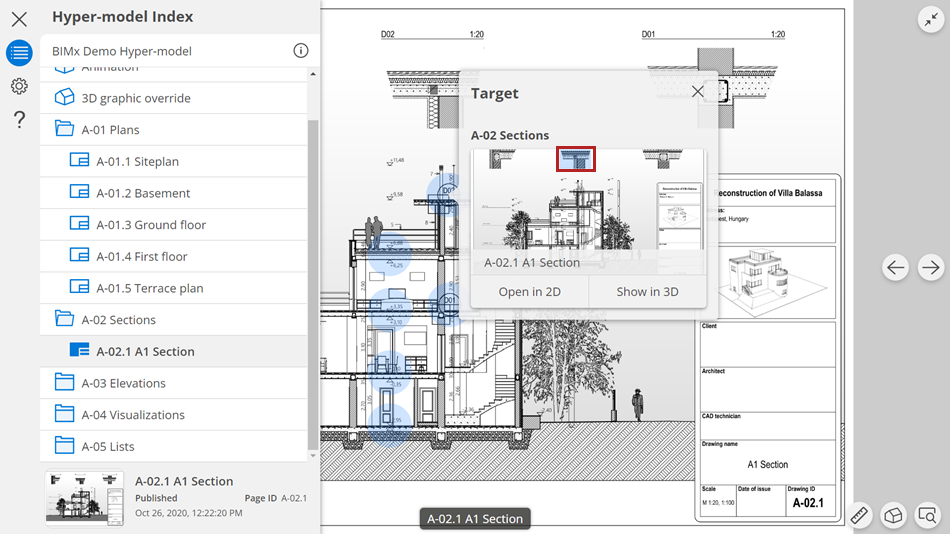Switch to 3D model cube icon
The height and width of the screenshot is (534, 950).
tap(893, 515)
